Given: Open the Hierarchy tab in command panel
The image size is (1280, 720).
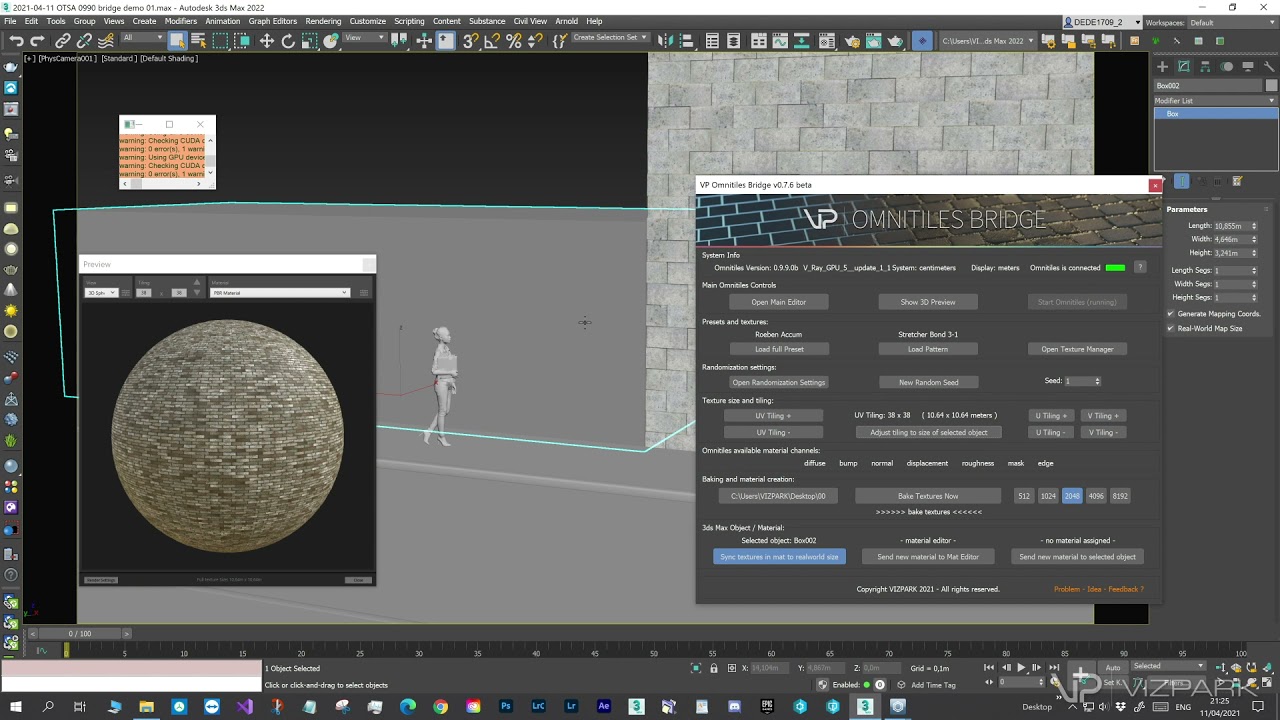Looking at the screenshot, I should click(x=1205, y=66).
